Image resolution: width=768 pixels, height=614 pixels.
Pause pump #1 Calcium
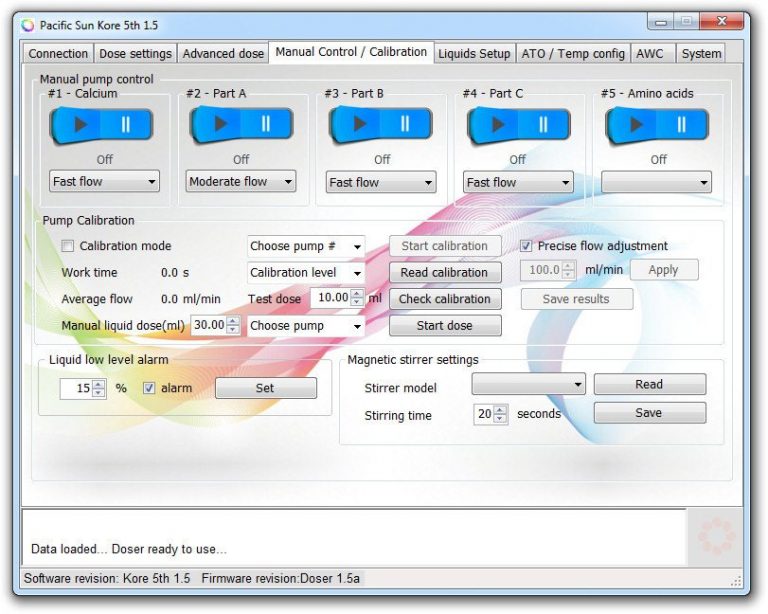[127, 124]
